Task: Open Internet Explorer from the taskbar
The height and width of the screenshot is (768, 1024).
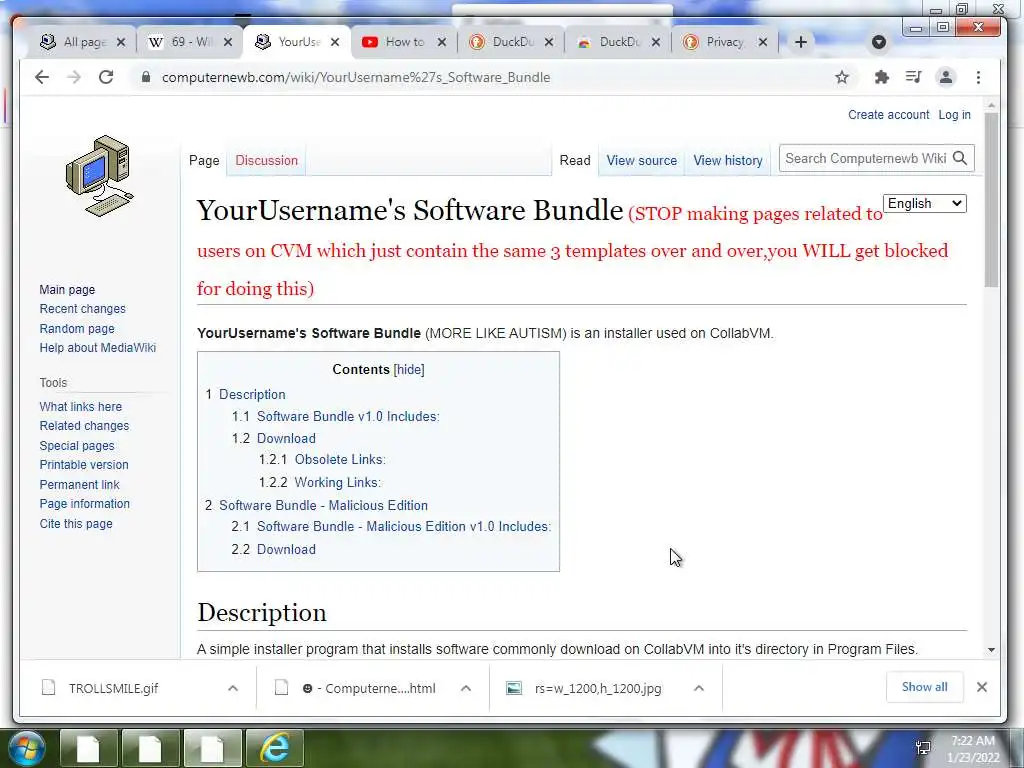Action: point(274,748)
